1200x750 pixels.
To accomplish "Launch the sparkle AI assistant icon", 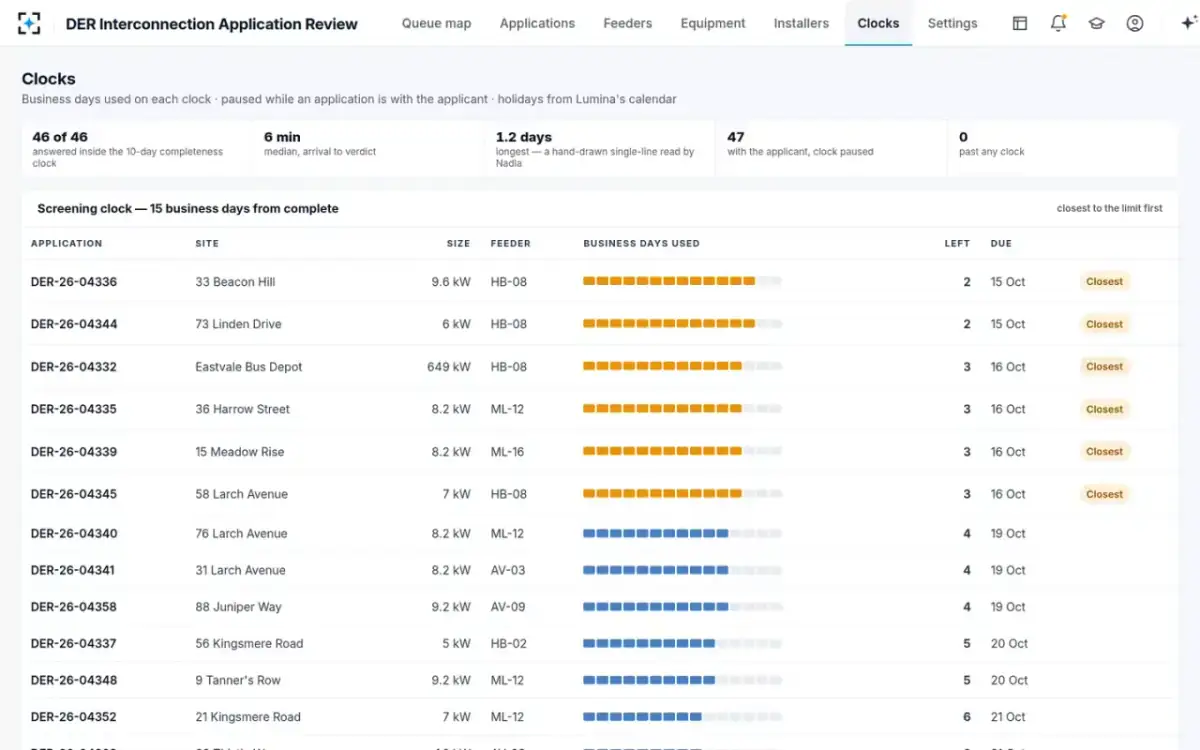I will (1187, 23).
